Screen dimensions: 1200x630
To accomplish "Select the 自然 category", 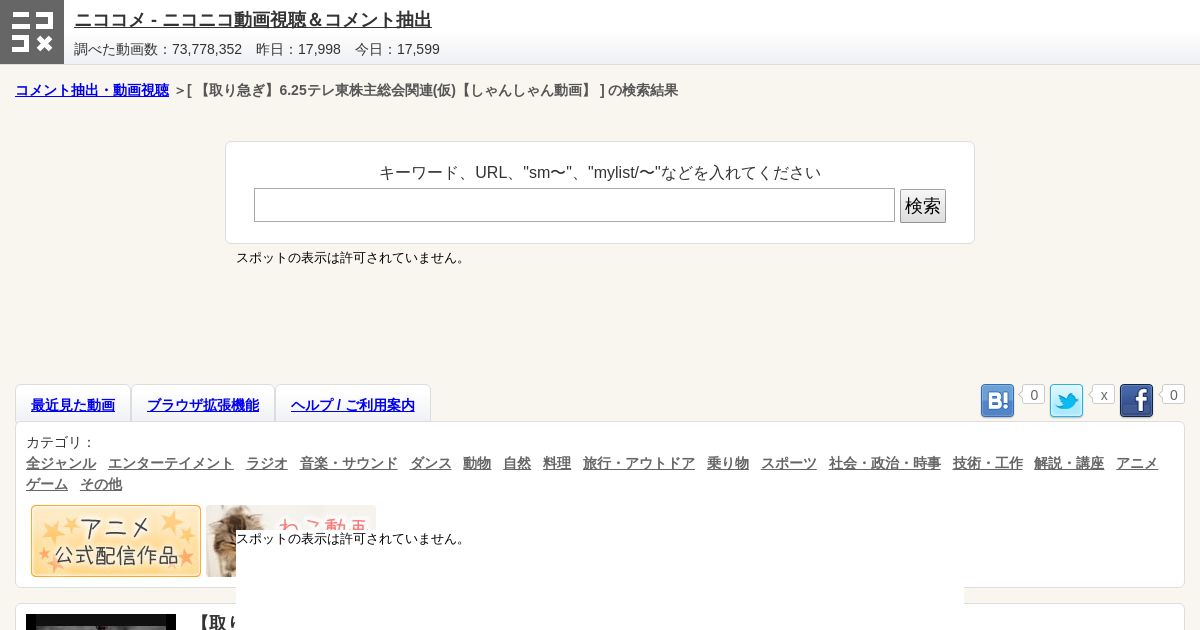I will pyautogui.click(x=517, y=463).
